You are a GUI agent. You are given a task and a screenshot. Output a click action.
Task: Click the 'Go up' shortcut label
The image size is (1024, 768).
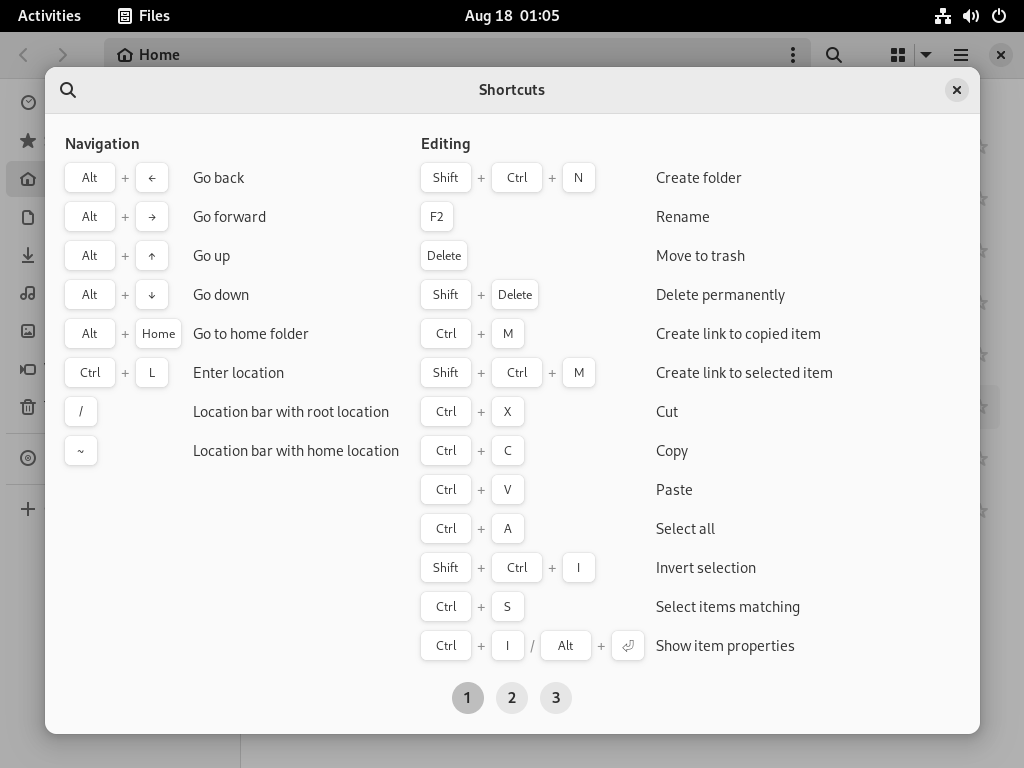click(x=212, y=256)
